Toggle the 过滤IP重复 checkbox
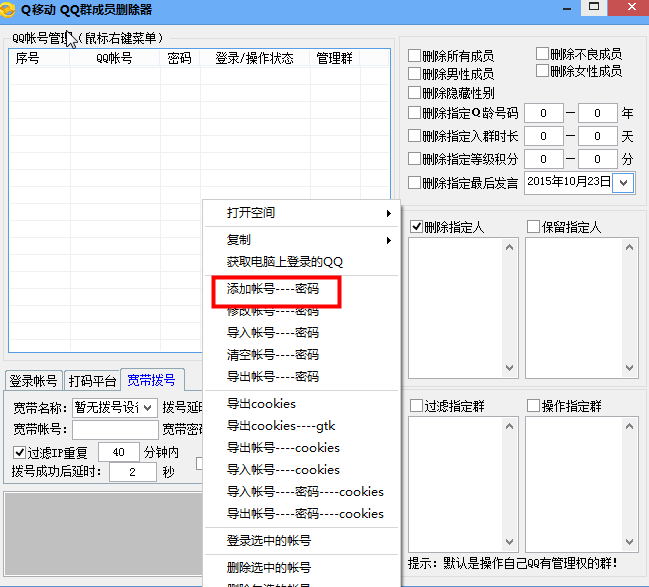 [19, 452]
